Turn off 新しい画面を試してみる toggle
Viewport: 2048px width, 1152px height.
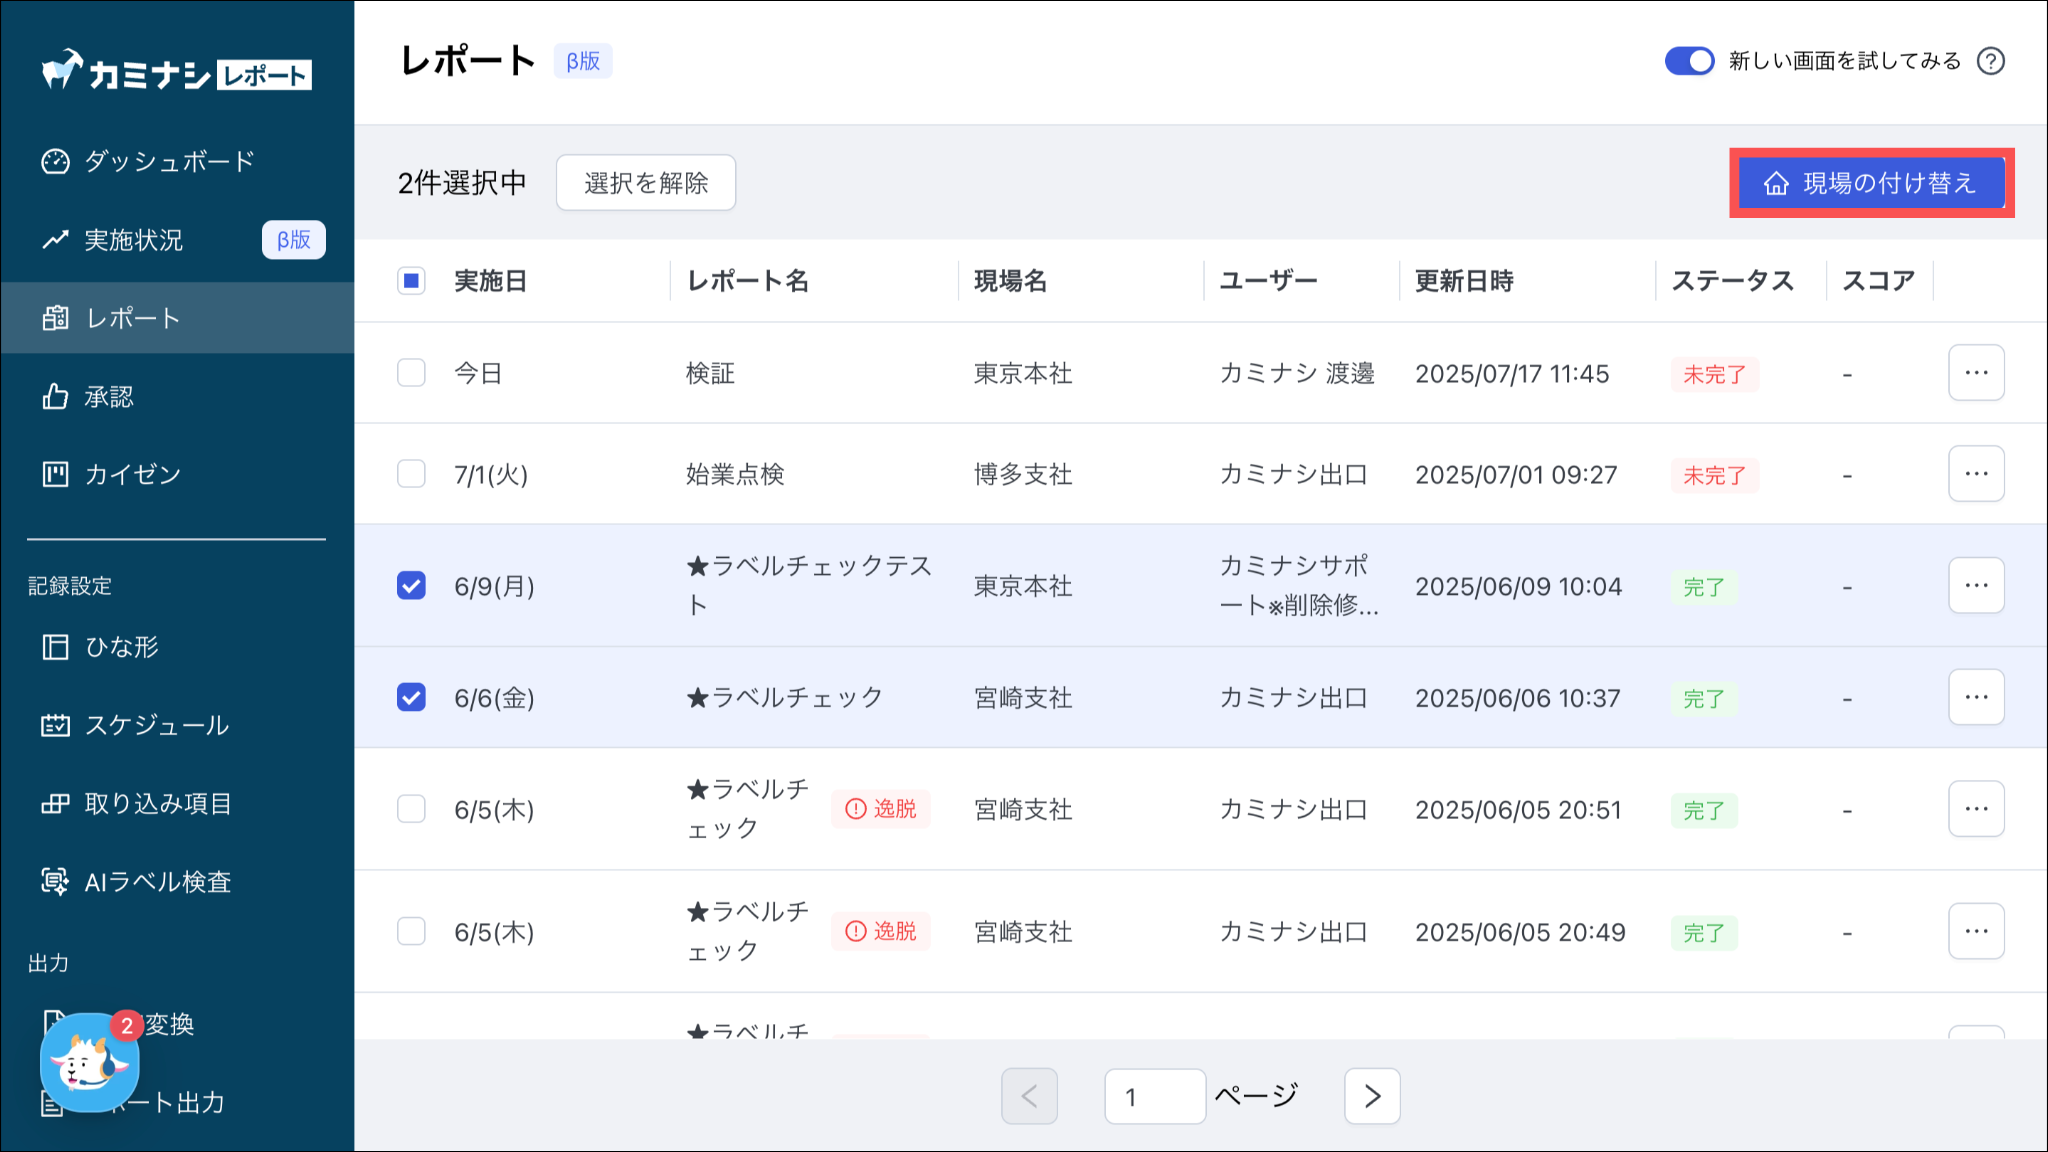click(1689, 61)
